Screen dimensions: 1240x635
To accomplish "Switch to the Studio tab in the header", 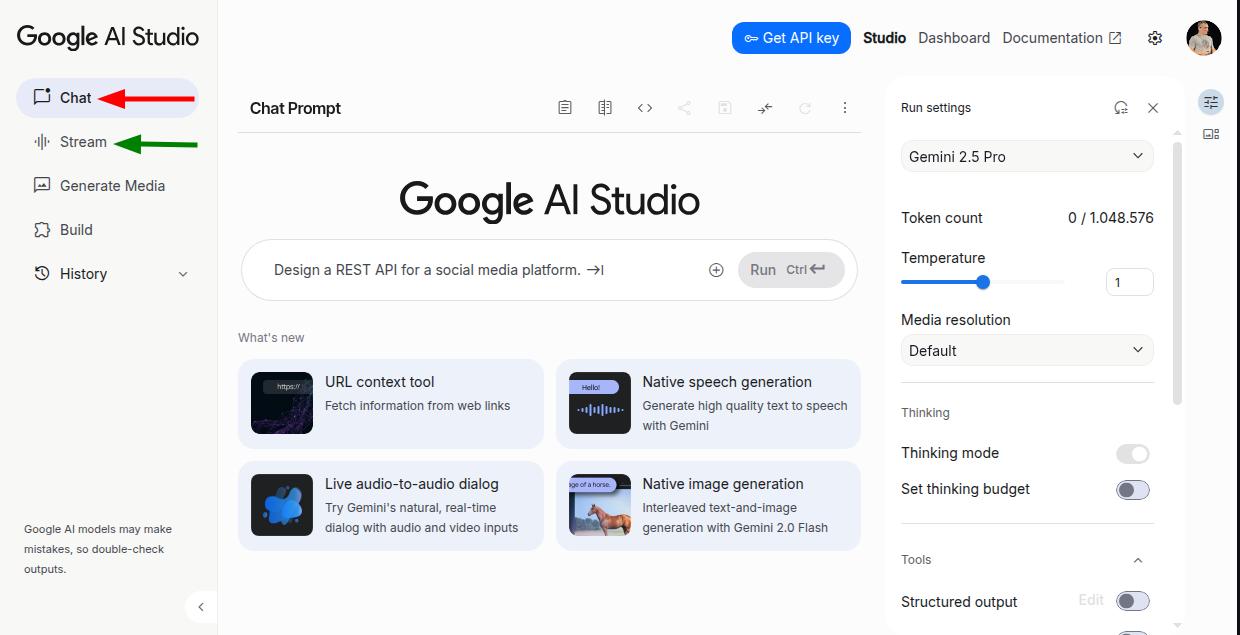I will point(884,38).
